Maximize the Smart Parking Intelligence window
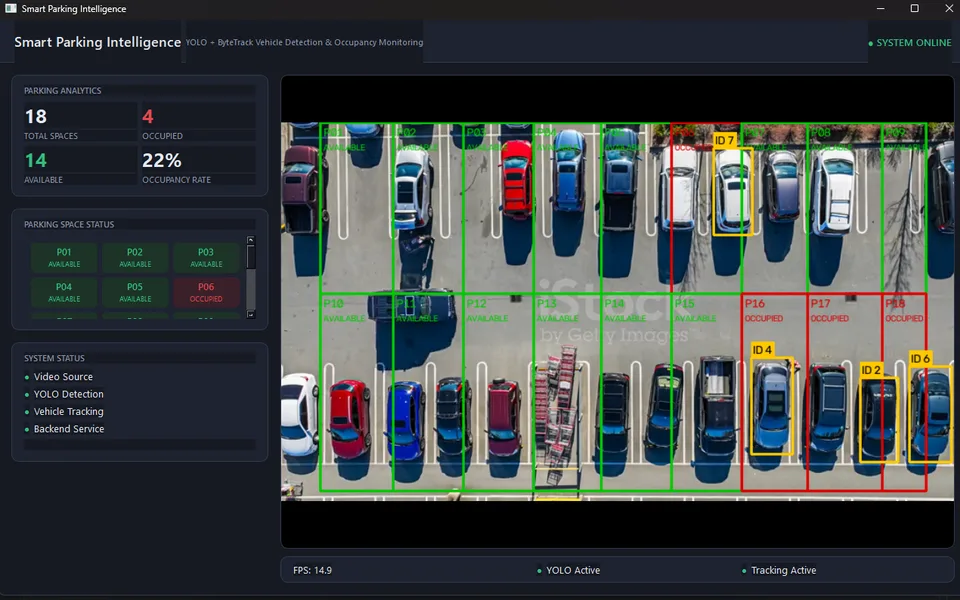 [x=914, y=9]
